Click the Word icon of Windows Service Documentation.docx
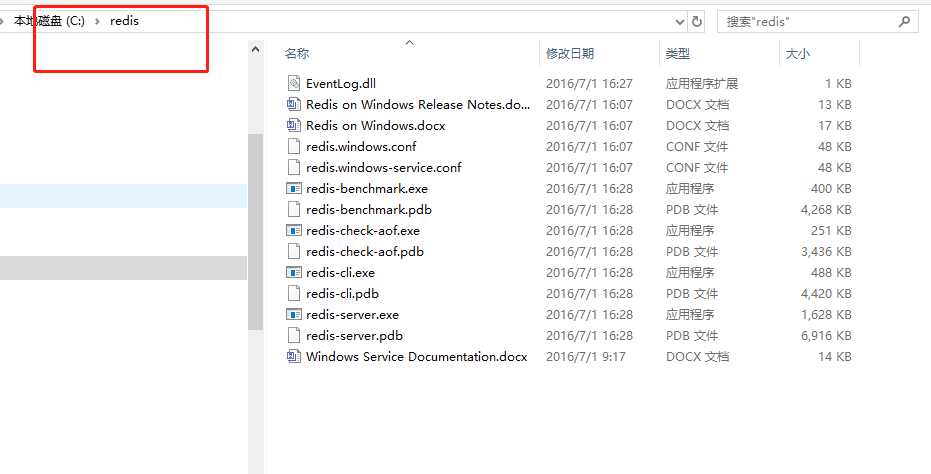This screenshot has width=931, height=474. click(294, 356)
